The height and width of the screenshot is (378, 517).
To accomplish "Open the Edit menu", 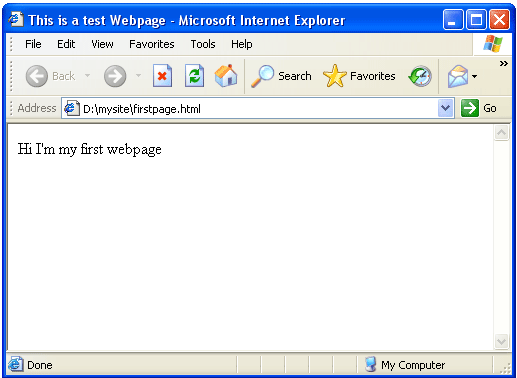I will click(x=66, y=44).
